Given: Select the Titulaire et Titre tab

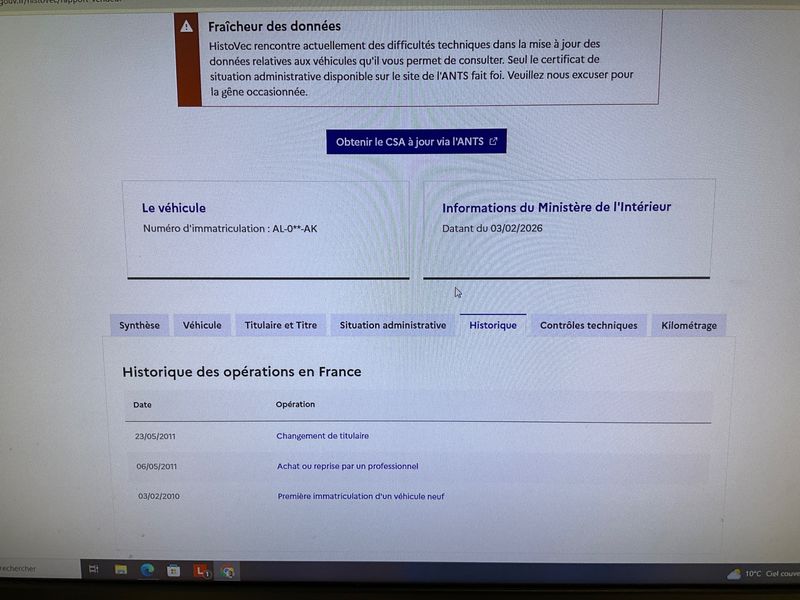Looking at the screenshot, I should (x=281, y=325).
